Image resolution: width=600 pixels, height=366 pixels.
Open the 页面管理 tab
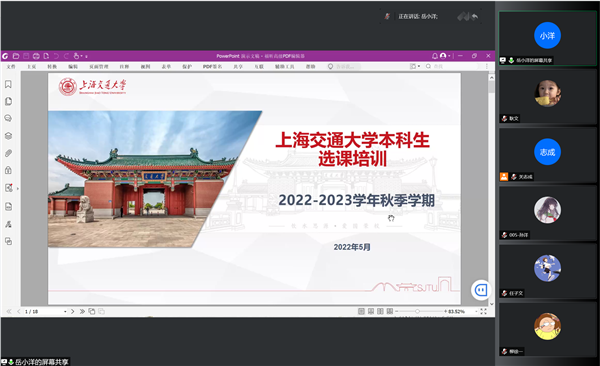point(99,67)
